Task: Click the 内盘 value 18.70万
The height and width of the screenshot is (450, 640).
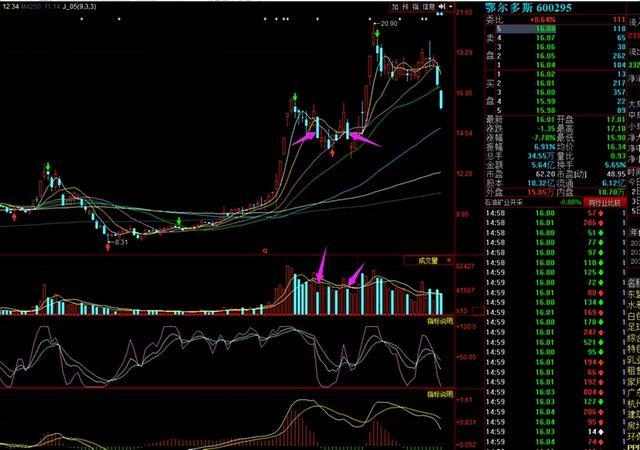Action: coord(612,192)
